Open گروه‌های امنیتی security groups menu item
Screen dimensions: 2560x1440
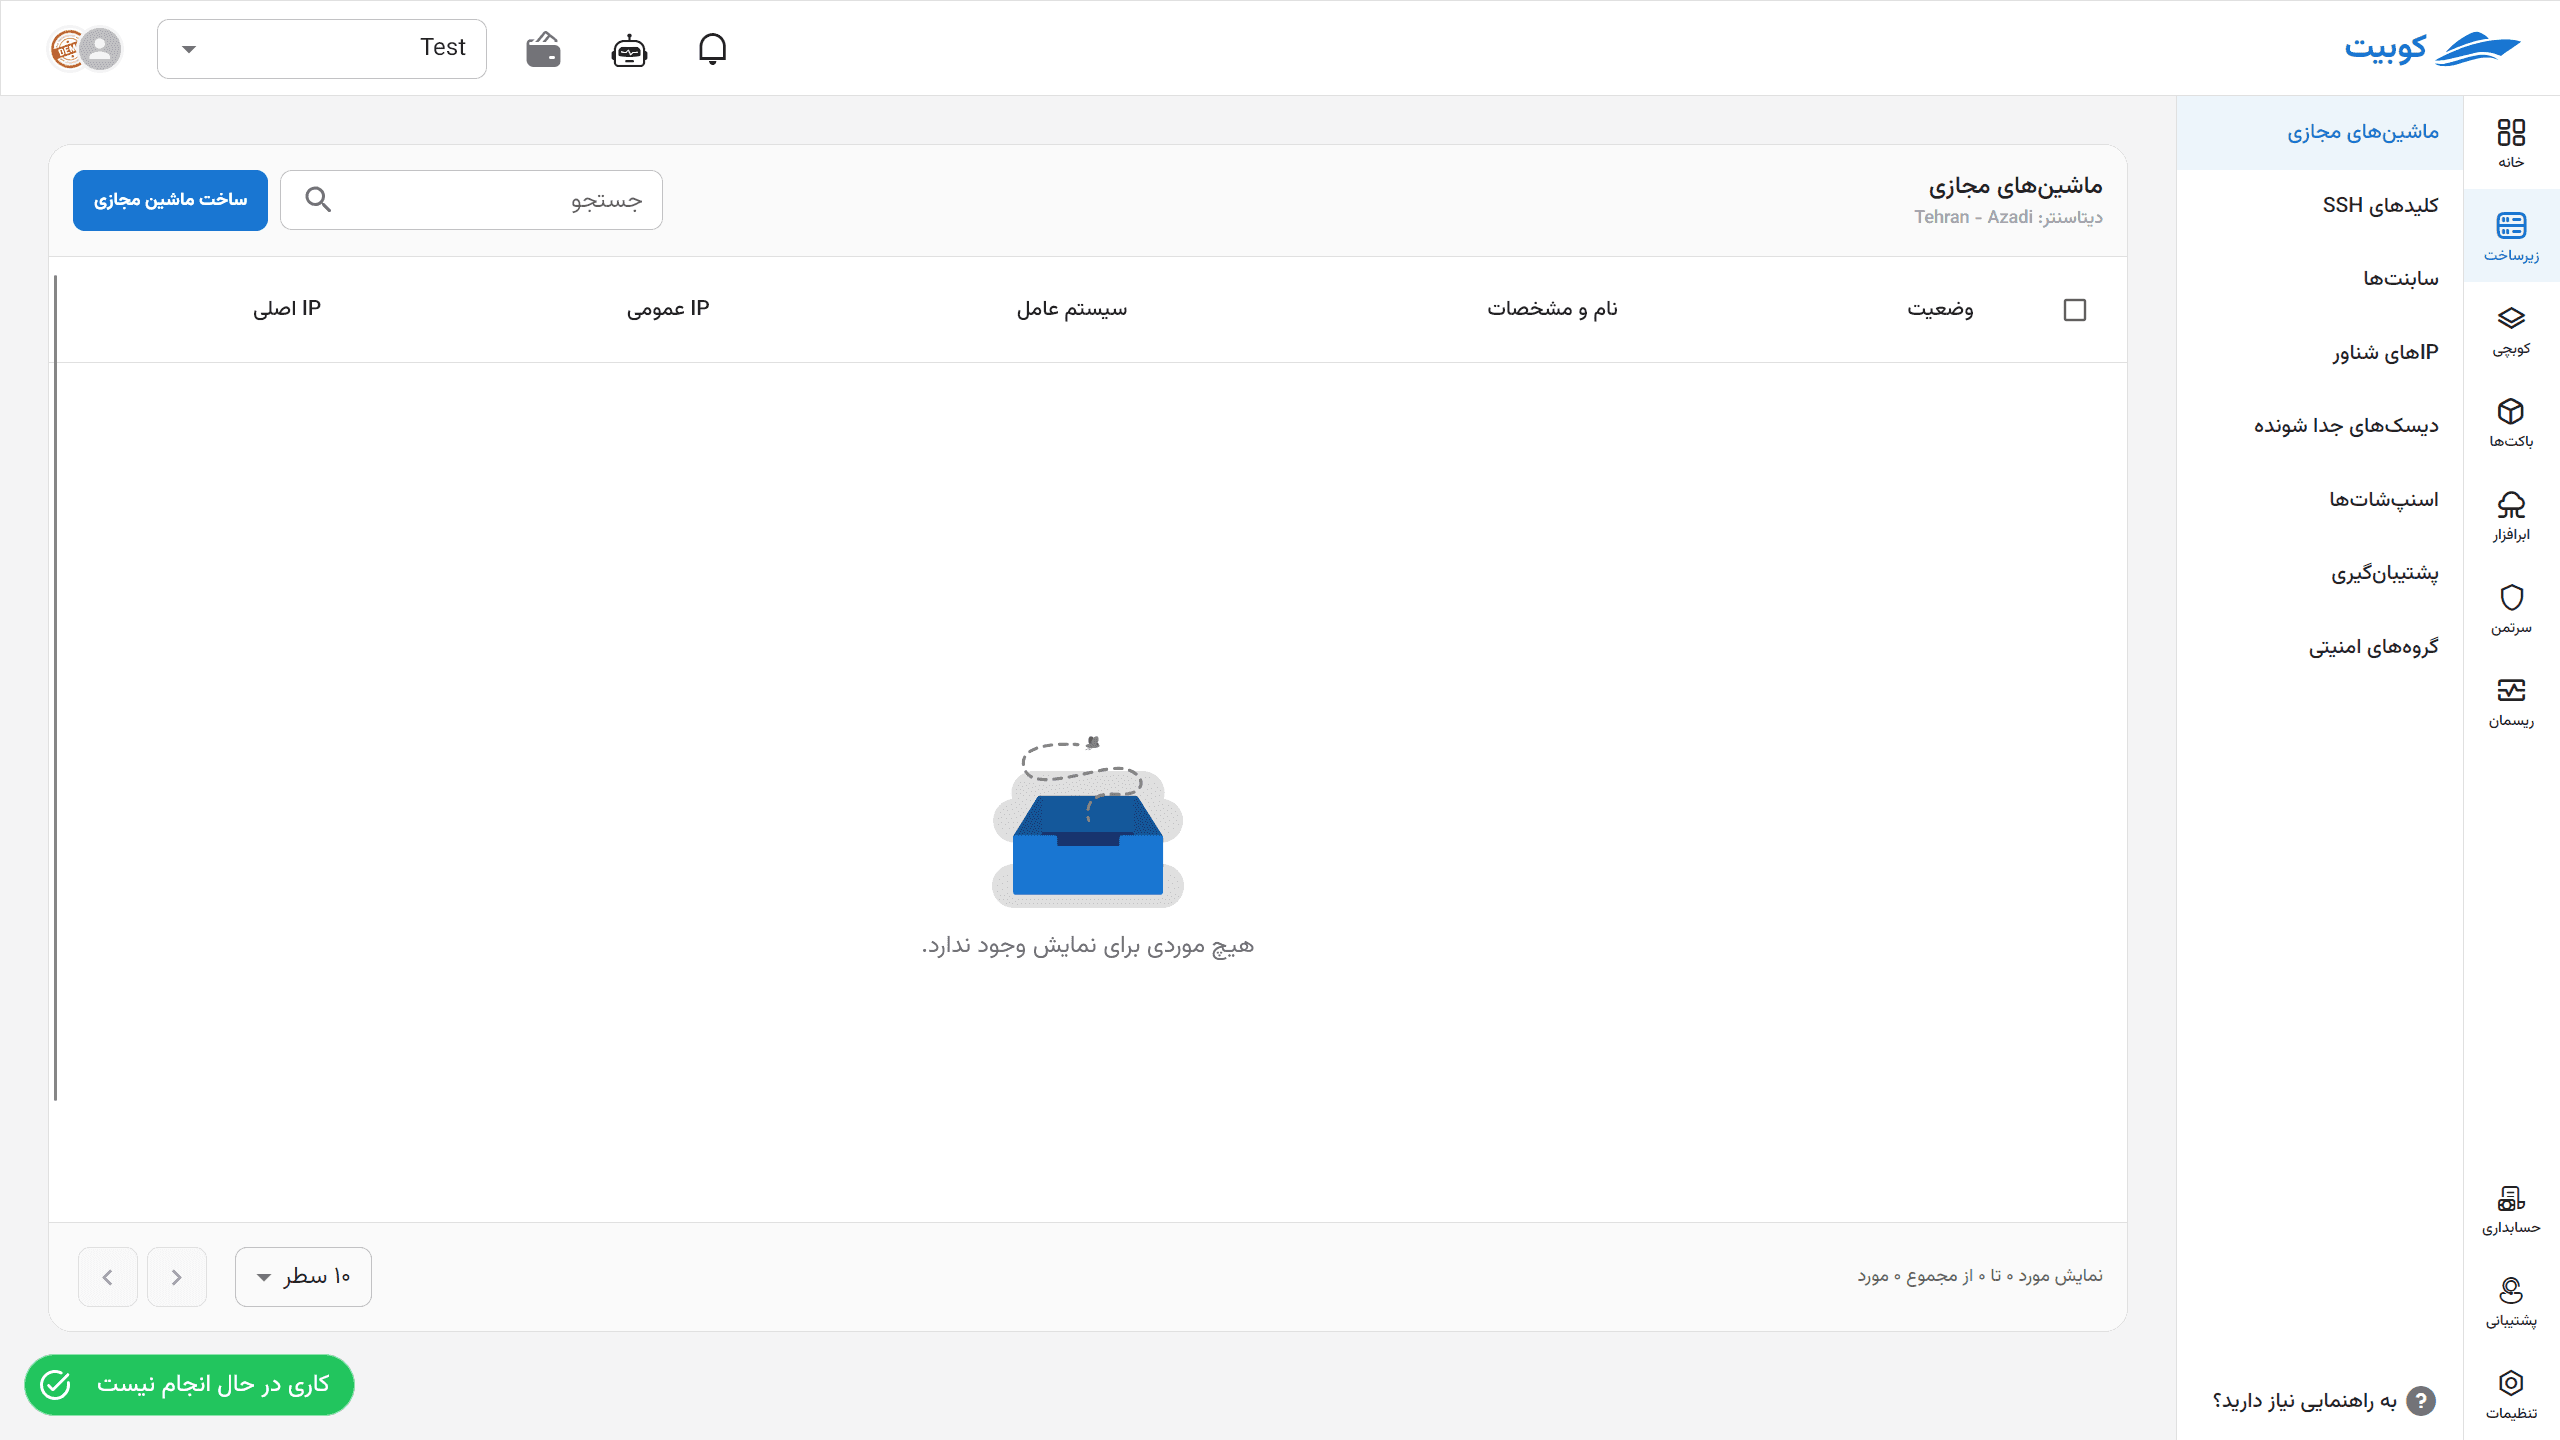pos(2320,647)
